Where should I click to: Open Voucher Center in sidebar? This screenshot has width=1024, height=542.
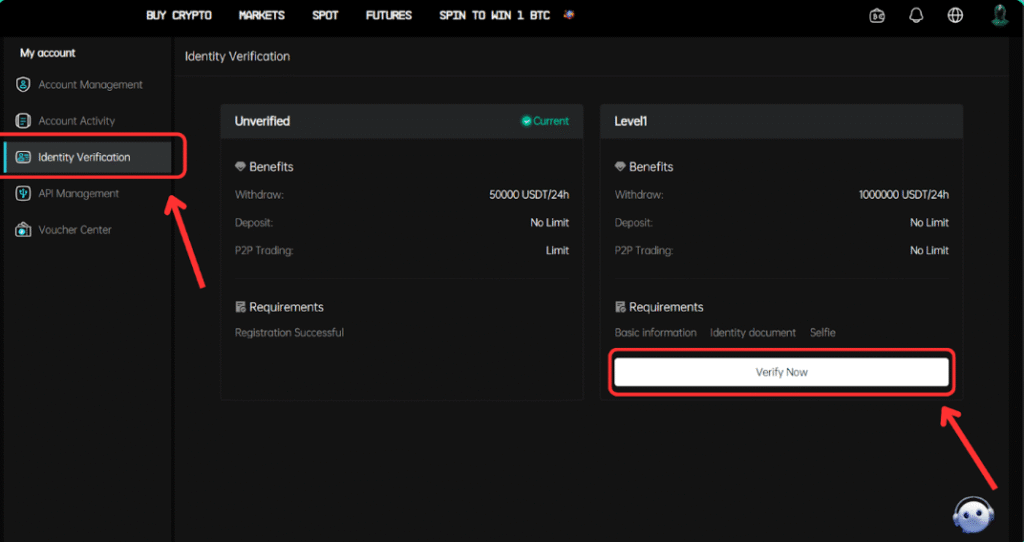(75, 230)
